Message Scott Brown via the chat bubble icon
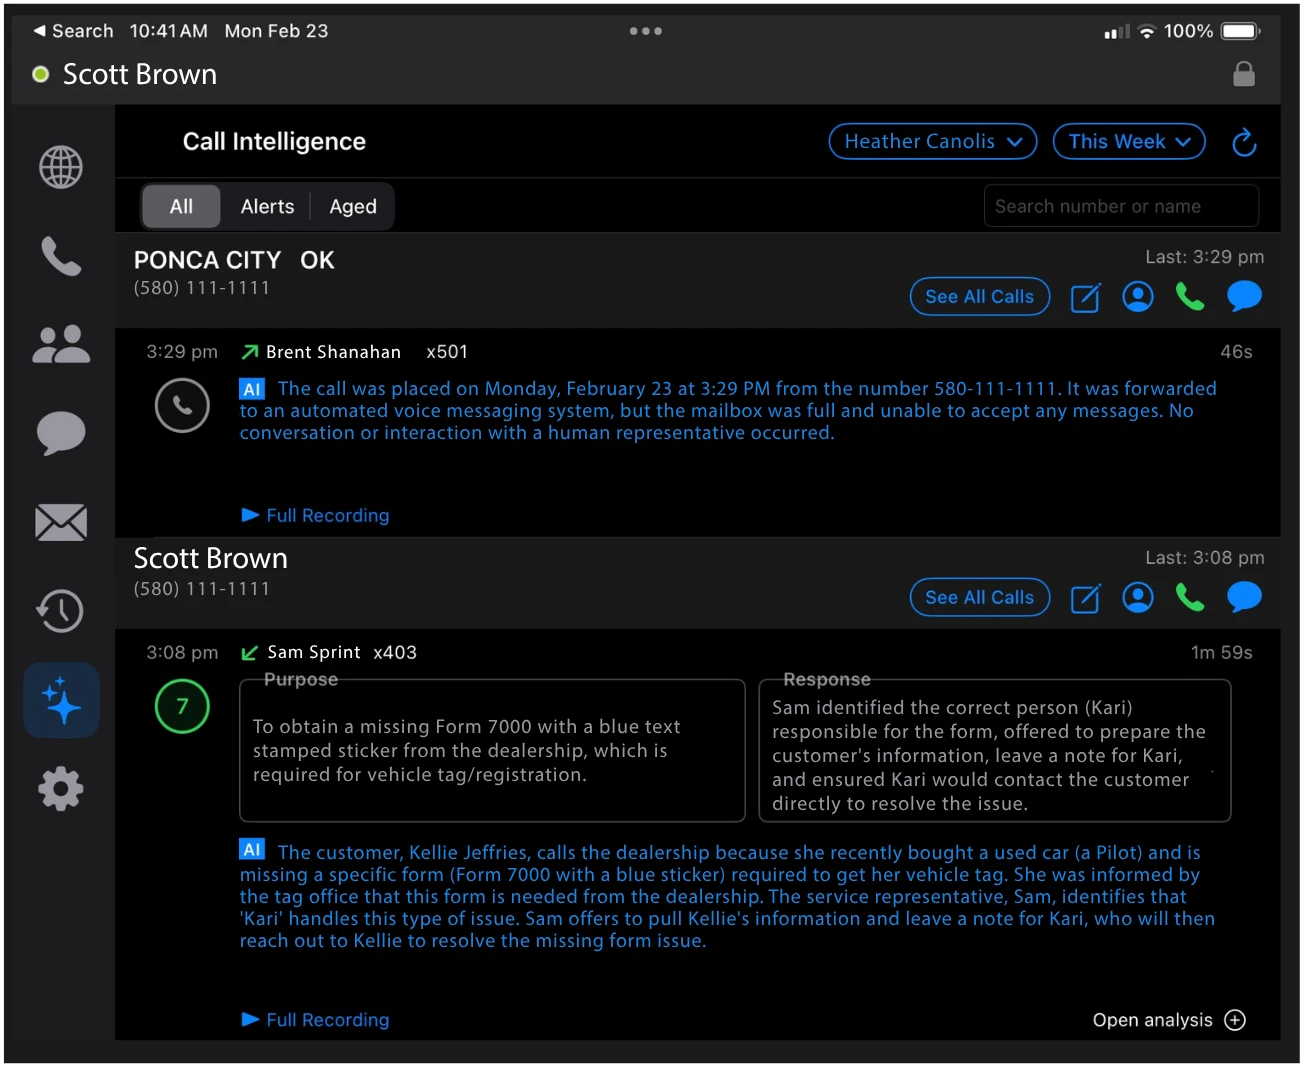Viewport: 1308px width, 1070px height. (1244, 597)
